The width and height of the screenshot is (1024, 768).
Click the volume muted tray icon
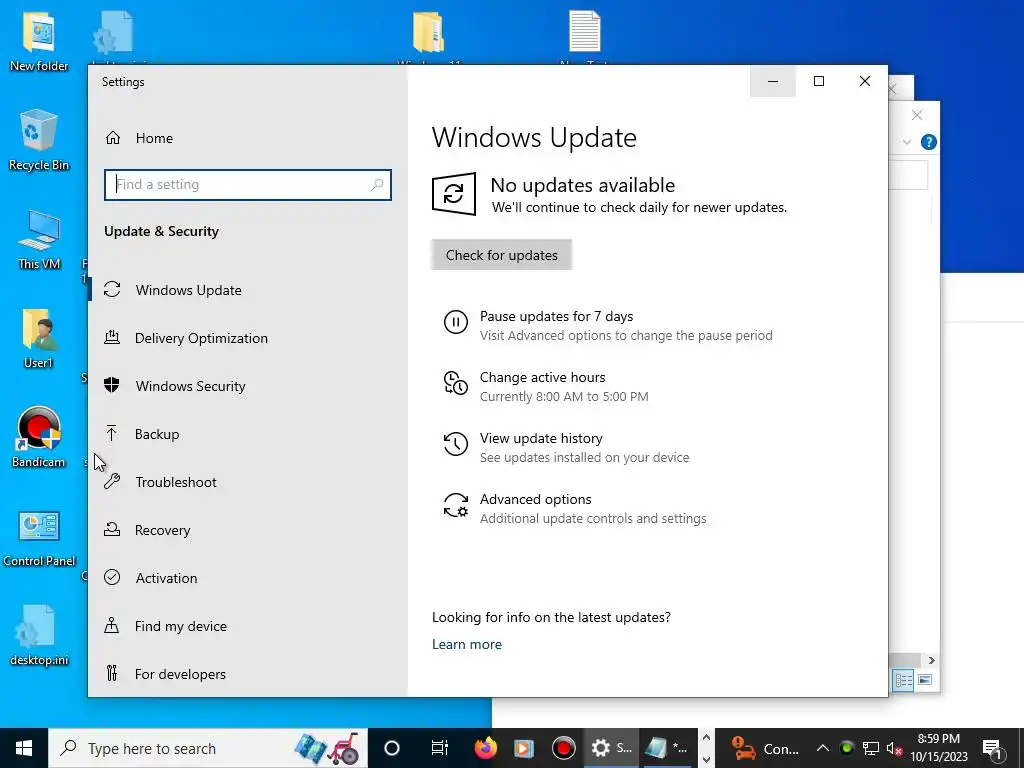[894, 748]
